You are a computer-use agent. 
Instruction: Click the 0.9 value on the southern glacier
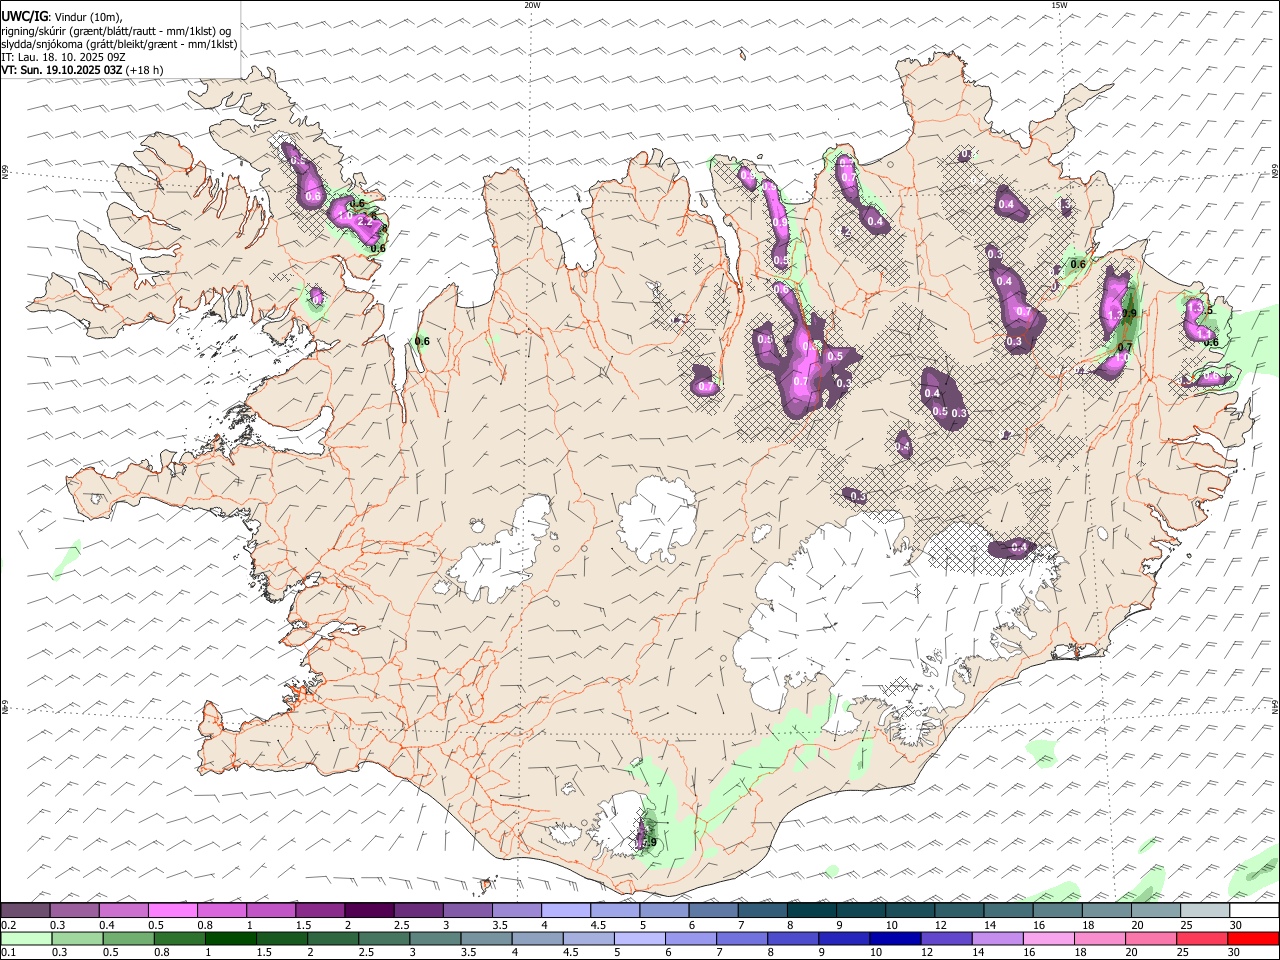650,843
